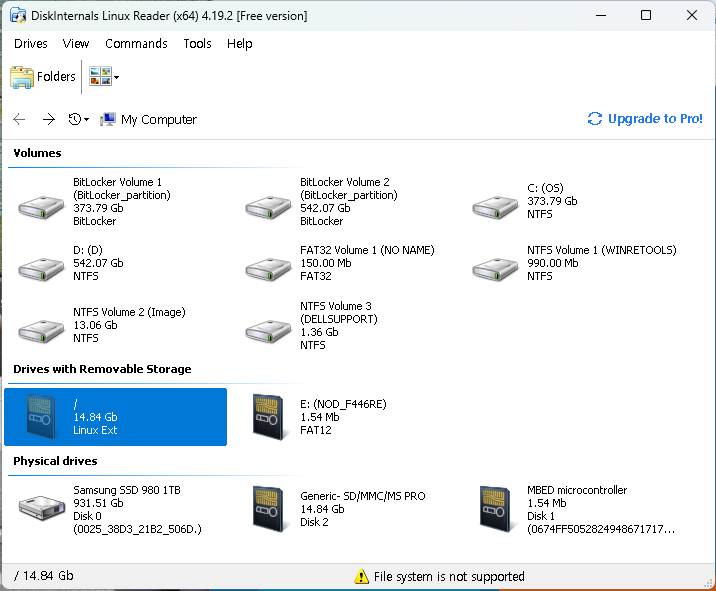Expand the view mode dropdown arrow
The image size is (716, 591).
116,77
